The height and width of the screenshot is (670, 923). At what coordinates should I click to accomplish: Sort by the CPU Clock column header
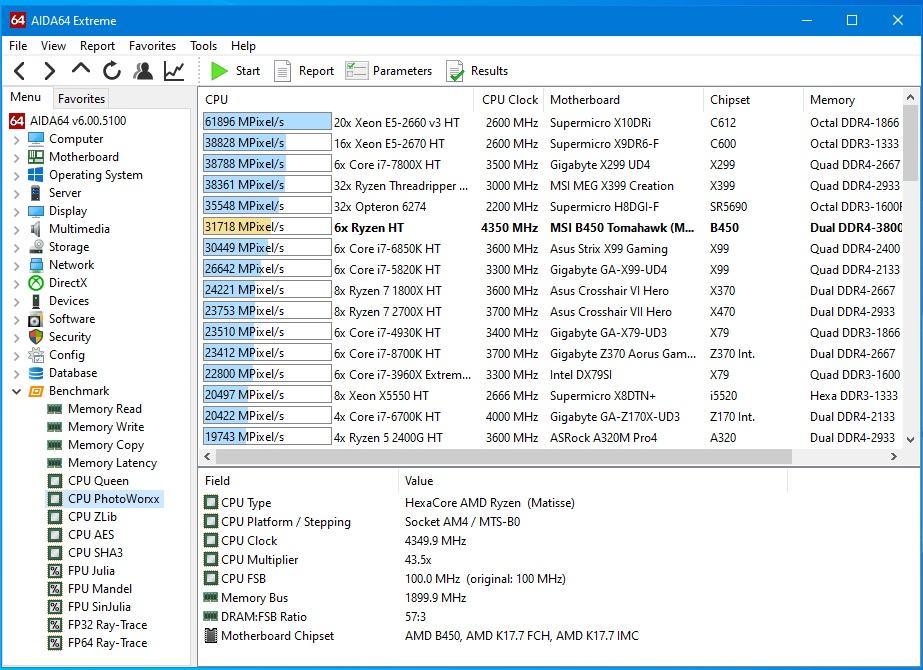pyautogui.click(x=509, y=99)
